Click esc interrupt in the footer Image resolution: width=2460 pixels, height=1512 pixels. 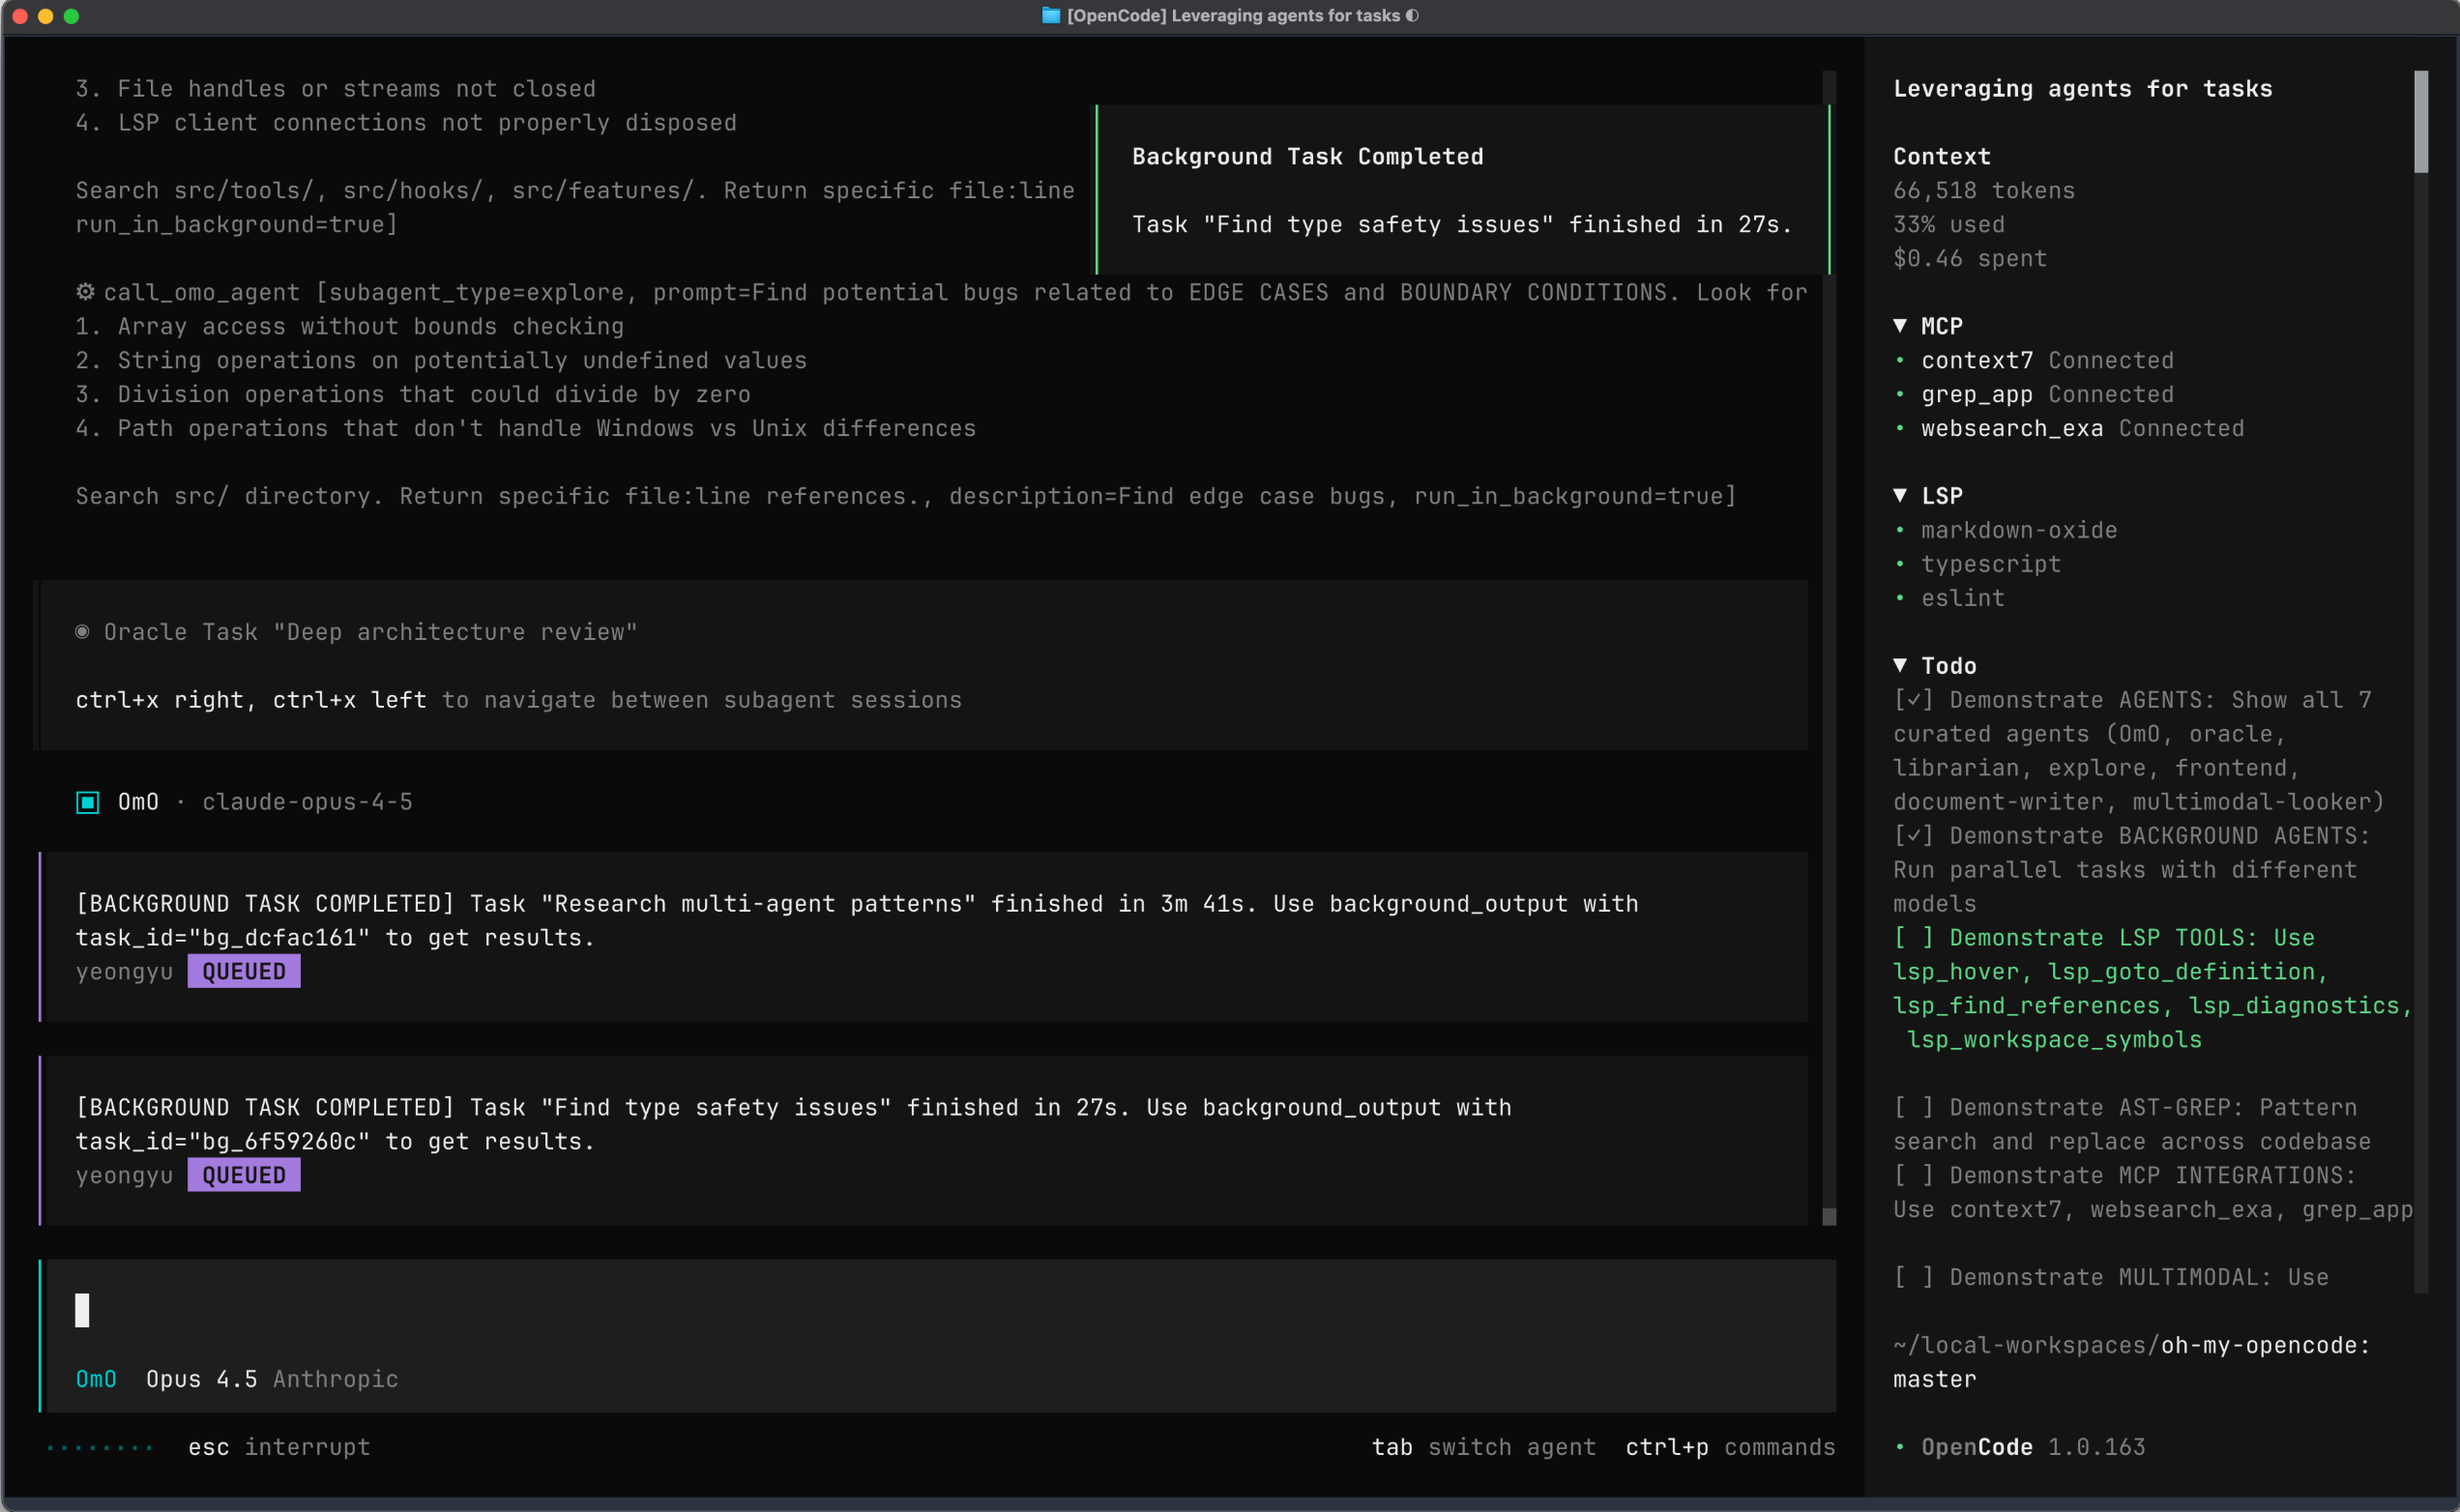(x=279, y=1447)
